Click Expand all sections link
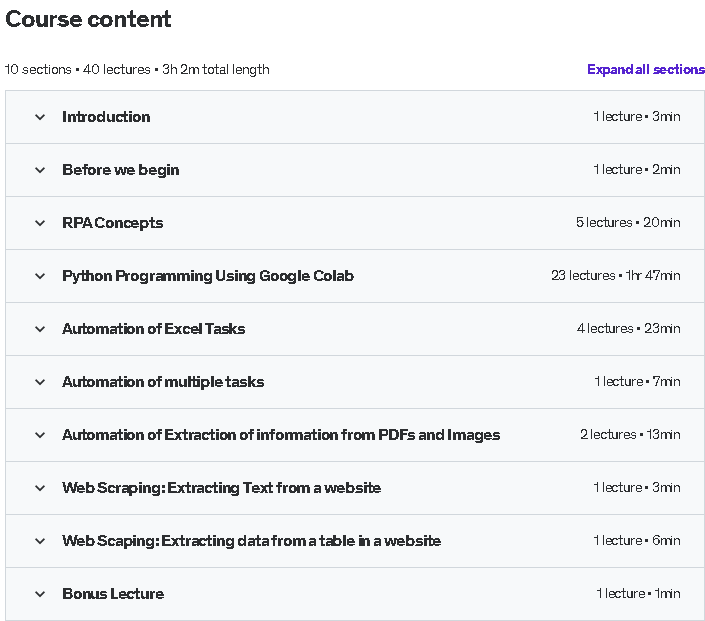 click(x=646, y=69)
